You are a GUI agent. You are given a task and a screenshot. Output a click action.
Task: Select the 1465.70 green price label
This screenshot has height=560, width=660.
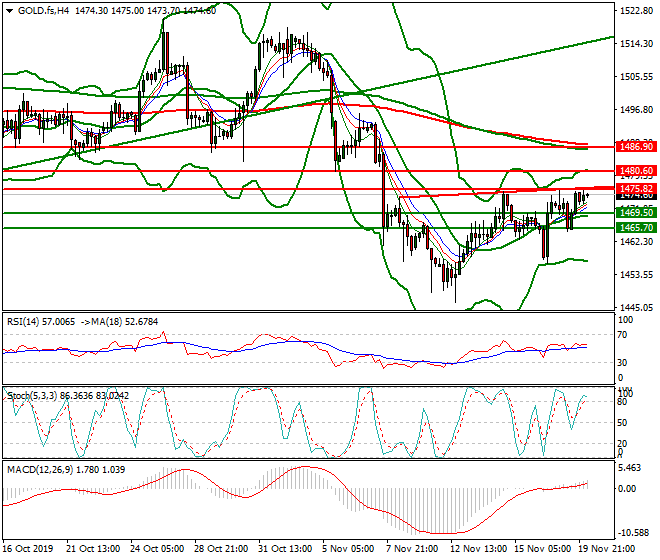636,228
